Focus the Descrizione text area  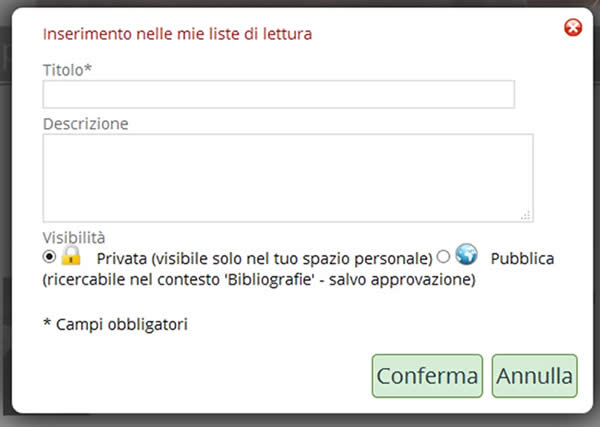tap(287, 178)
